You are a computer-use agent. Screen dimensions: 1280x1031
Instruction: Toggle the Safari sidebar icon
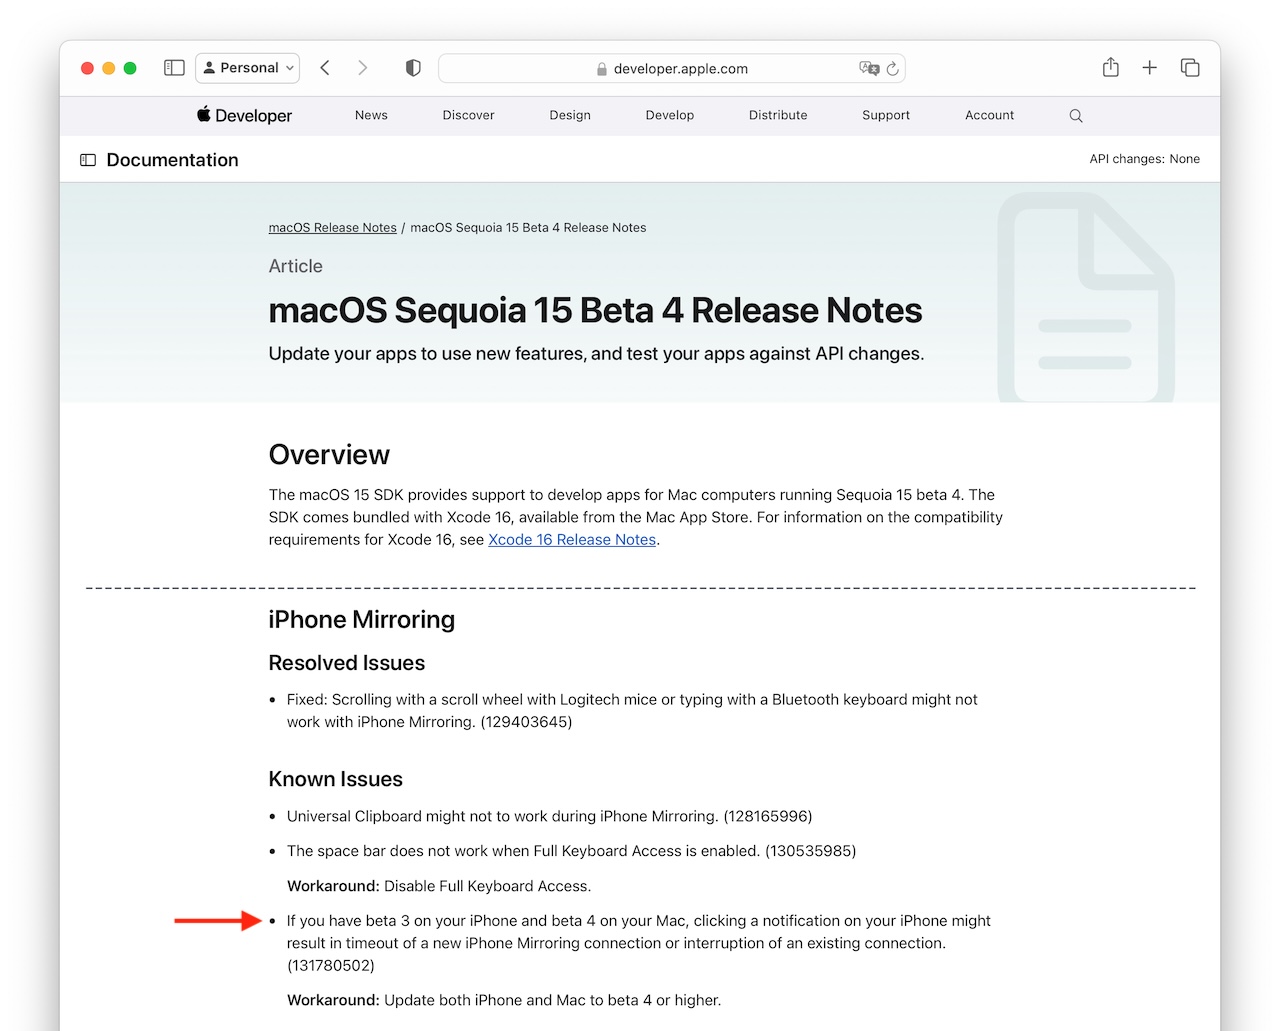[174, 68]
